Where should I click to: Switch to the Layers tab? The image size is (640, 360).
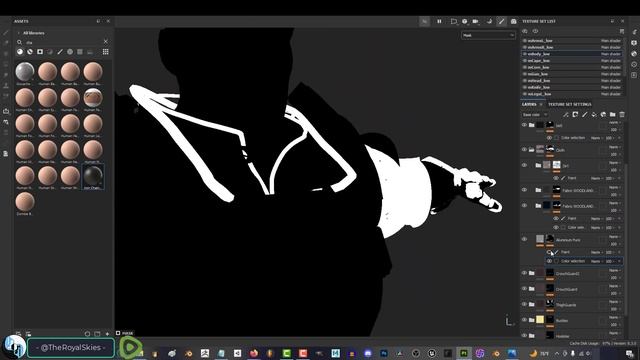point(529,104)
